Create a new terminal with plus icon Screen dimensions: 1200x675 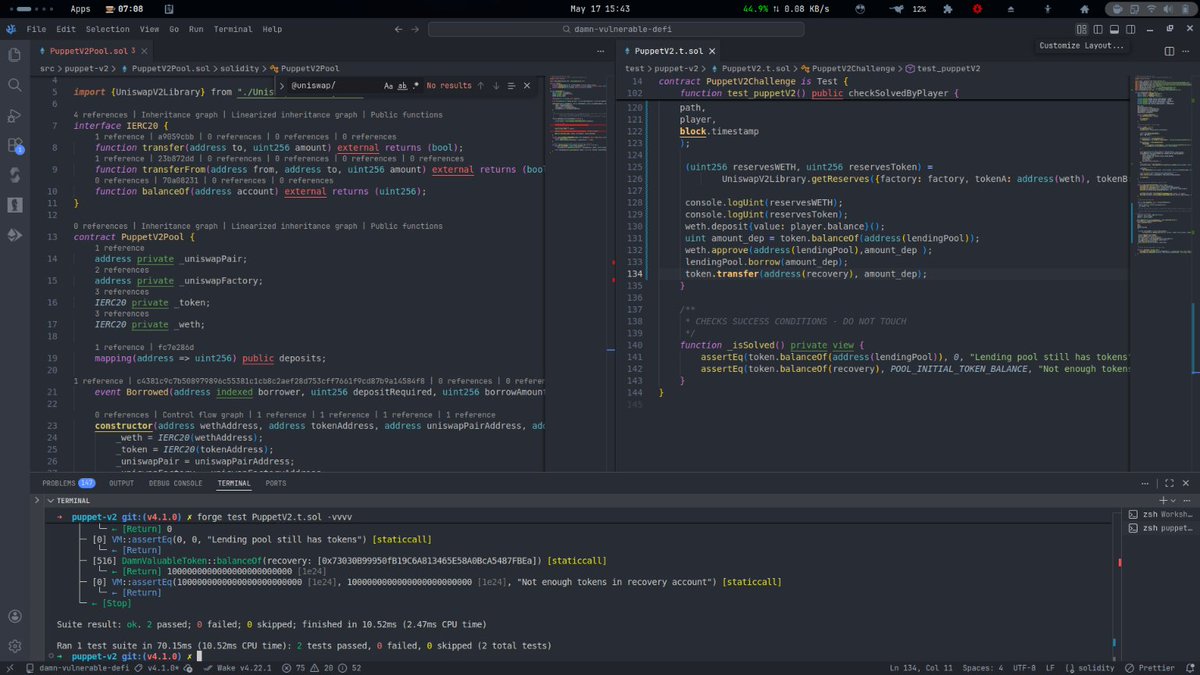(x=1162, y=500)
